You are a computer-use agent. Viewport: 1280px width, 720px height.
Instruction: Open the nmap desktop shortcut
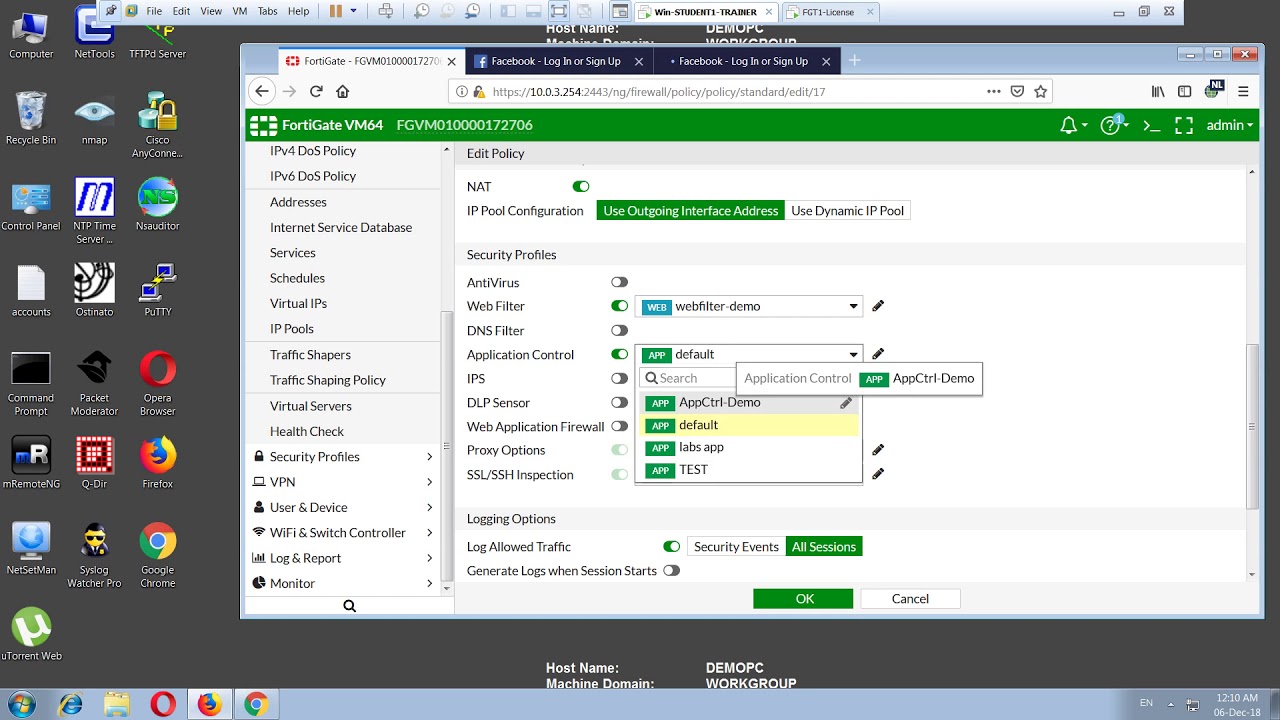coord(94,120)
